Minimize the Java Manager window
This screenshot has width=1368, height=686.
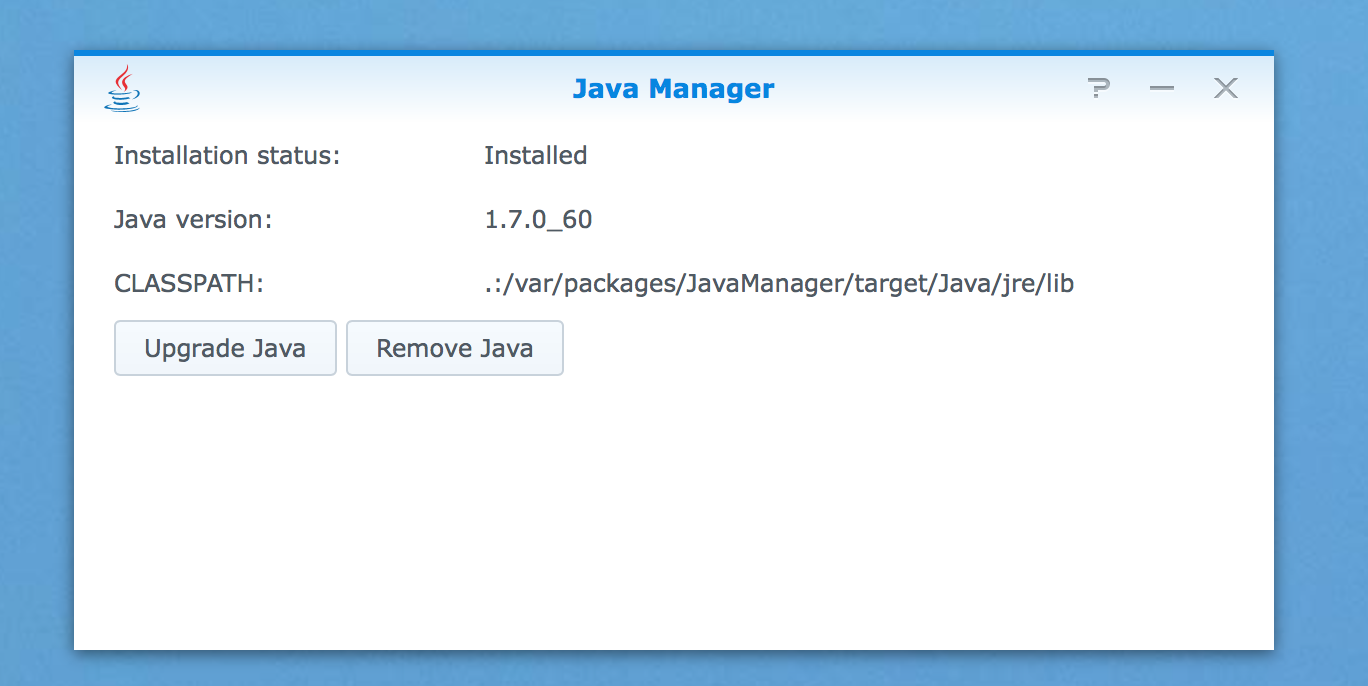pos(1161,88)
